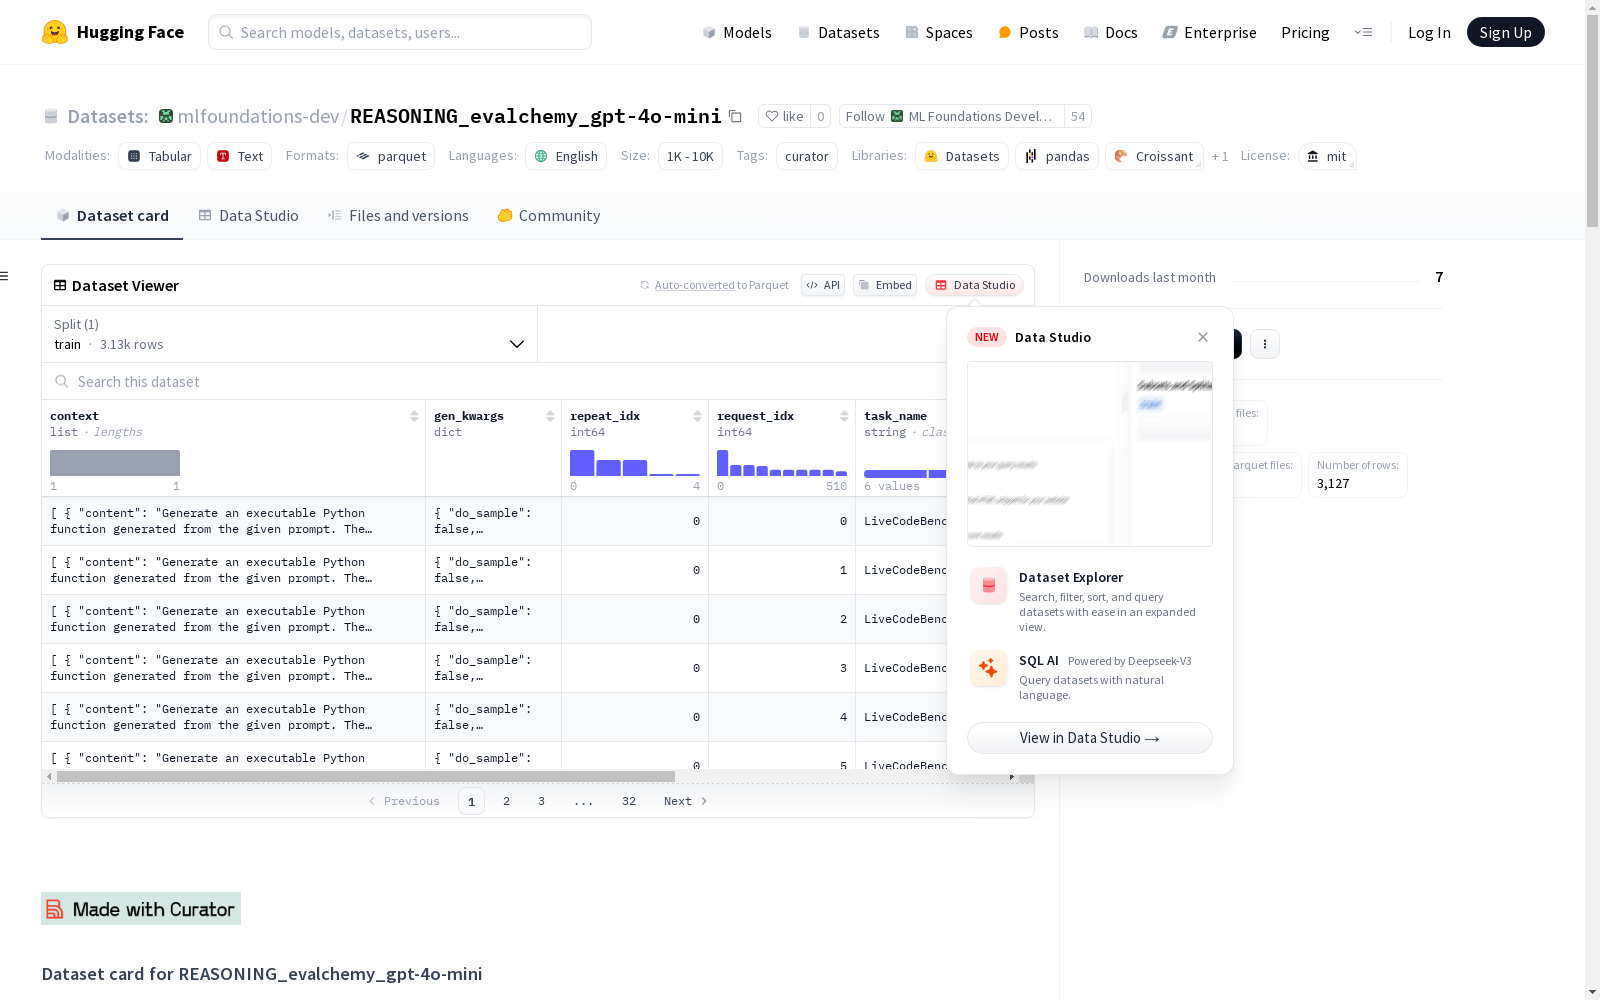This screenshot has width=1600, height=1000.
Task: Click the 54 followers count
Action: click(1078, 116)
